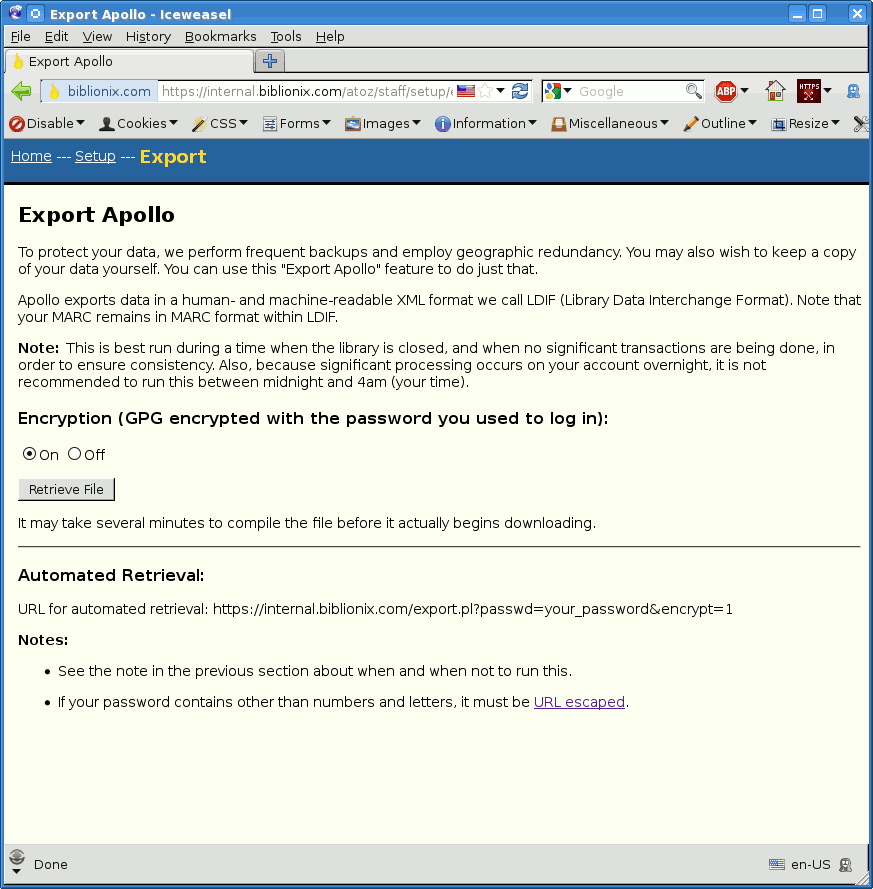873x889 pixels.
Task: Select the encryption Off radio button
Action: tap(74, 454)
